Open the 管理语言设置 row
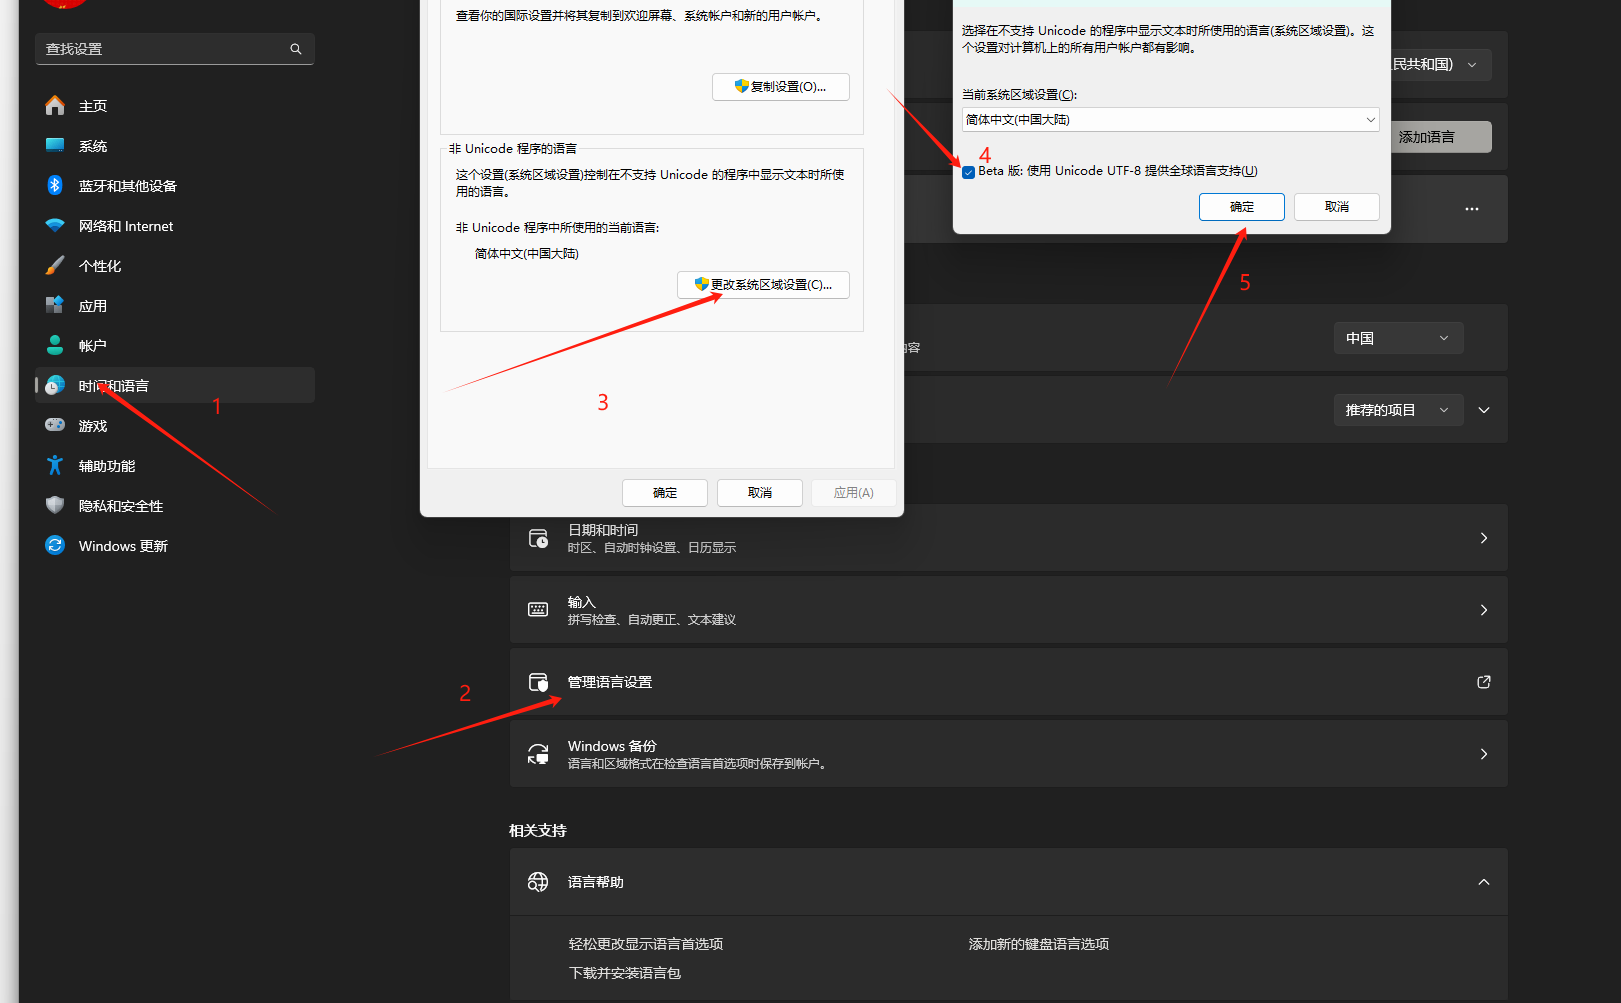This screenshot has width=1621, height=1003. 1009,682
